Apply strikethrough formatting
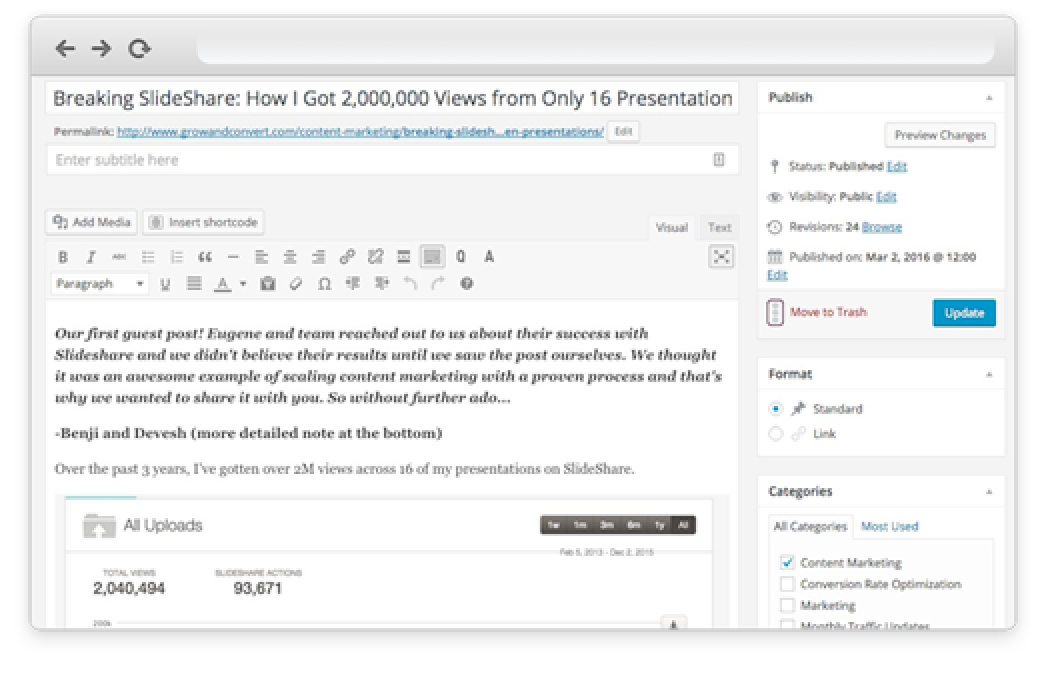This screenshot has height=694, width=1046. [119, 257]
